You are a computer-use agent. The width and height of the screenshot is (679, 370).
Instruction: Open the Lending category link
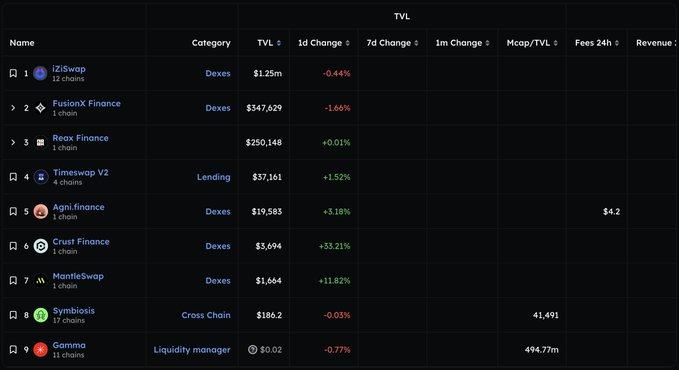click(214, 177)
